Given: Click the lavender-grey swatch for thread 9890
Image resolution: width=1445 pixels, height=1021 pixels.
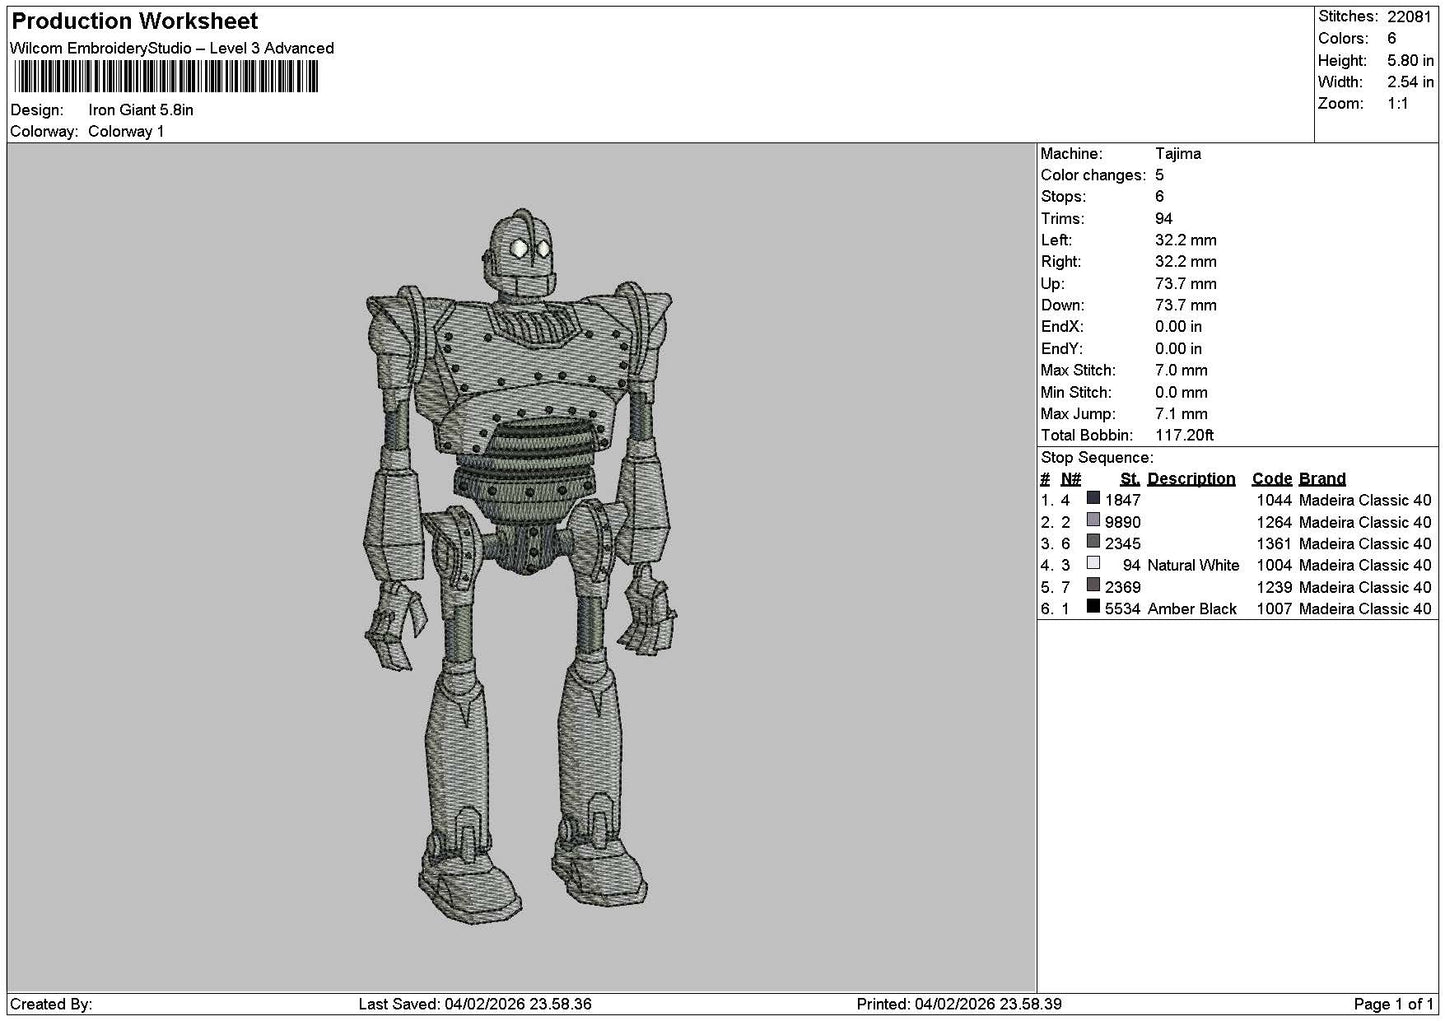Looking at the screenshot, I should 1093,521.
